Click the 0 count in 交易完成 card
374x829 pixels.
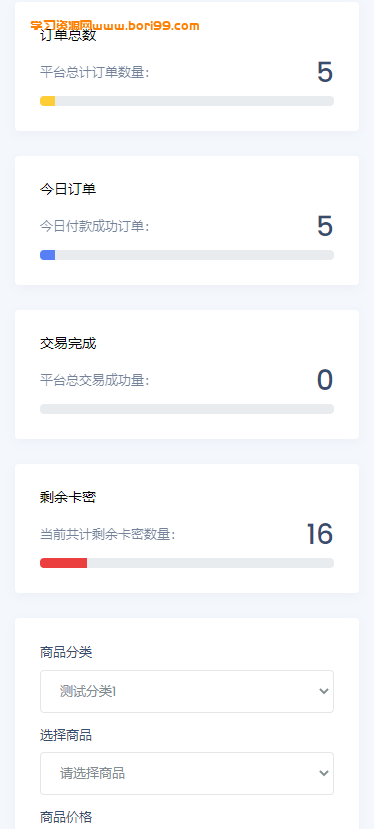(325, 380)
